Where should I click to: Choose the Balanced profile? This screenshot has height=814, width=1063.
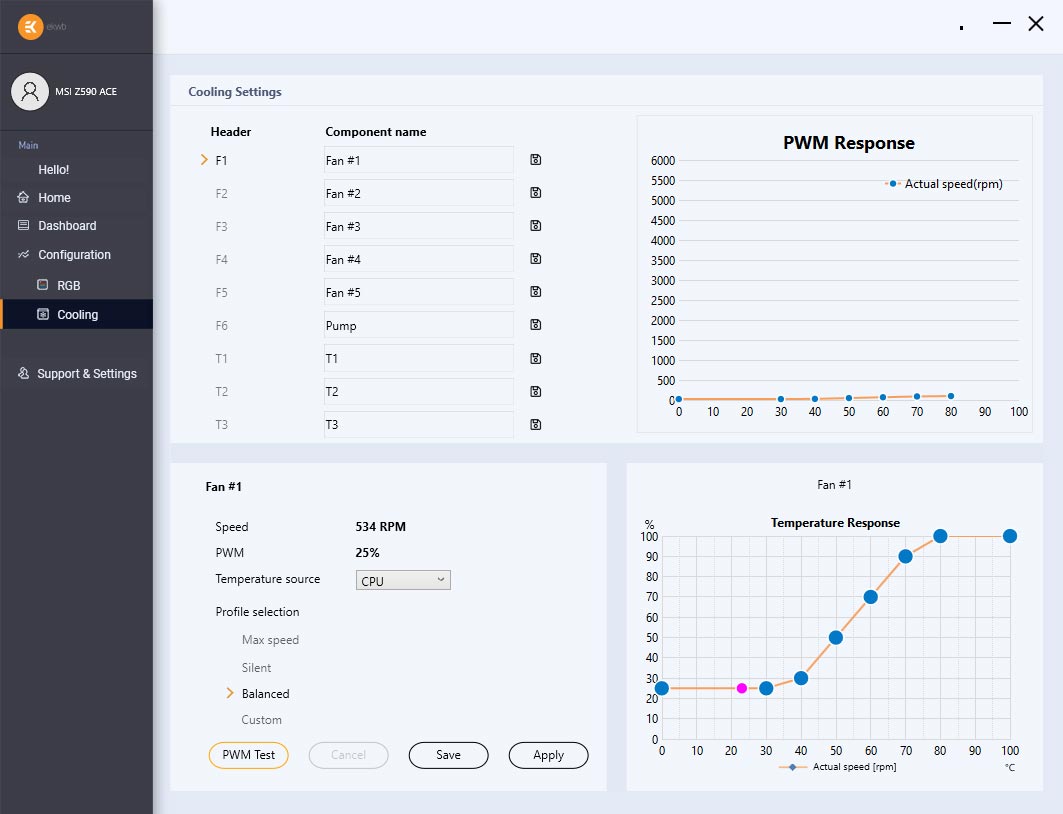click(x=265, y=693)
